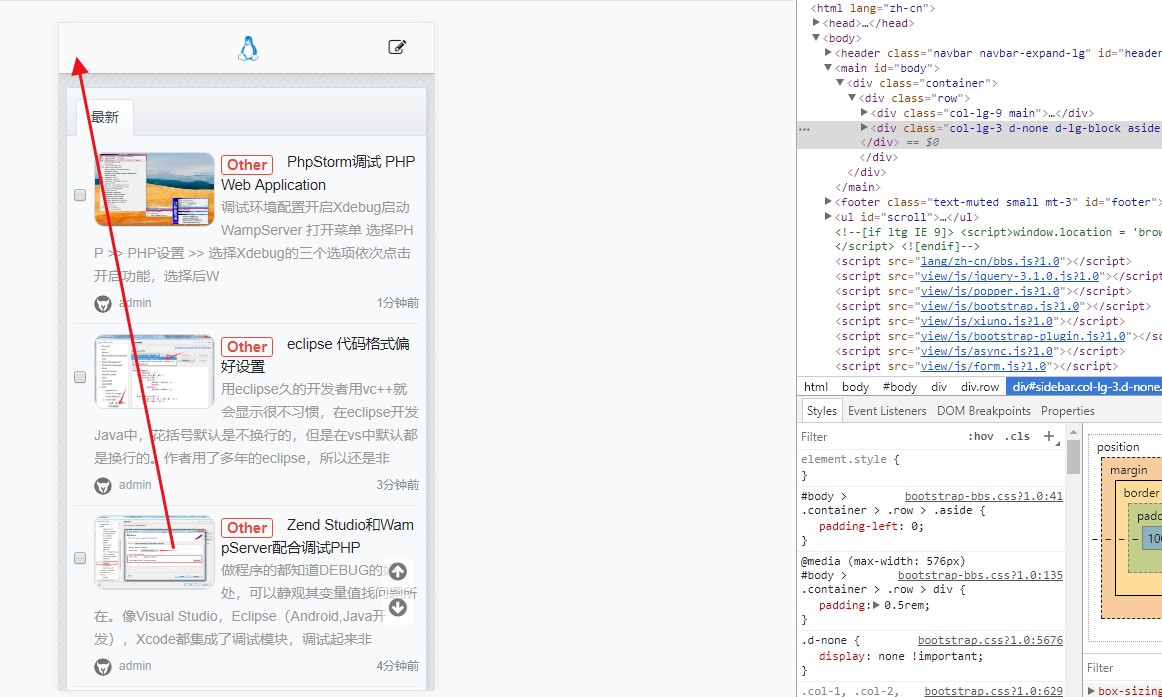This screenshot has width=1162, height=697.
Task: Open the bootstrap.css?1.0:5676 source link
Action: [990, 640]
